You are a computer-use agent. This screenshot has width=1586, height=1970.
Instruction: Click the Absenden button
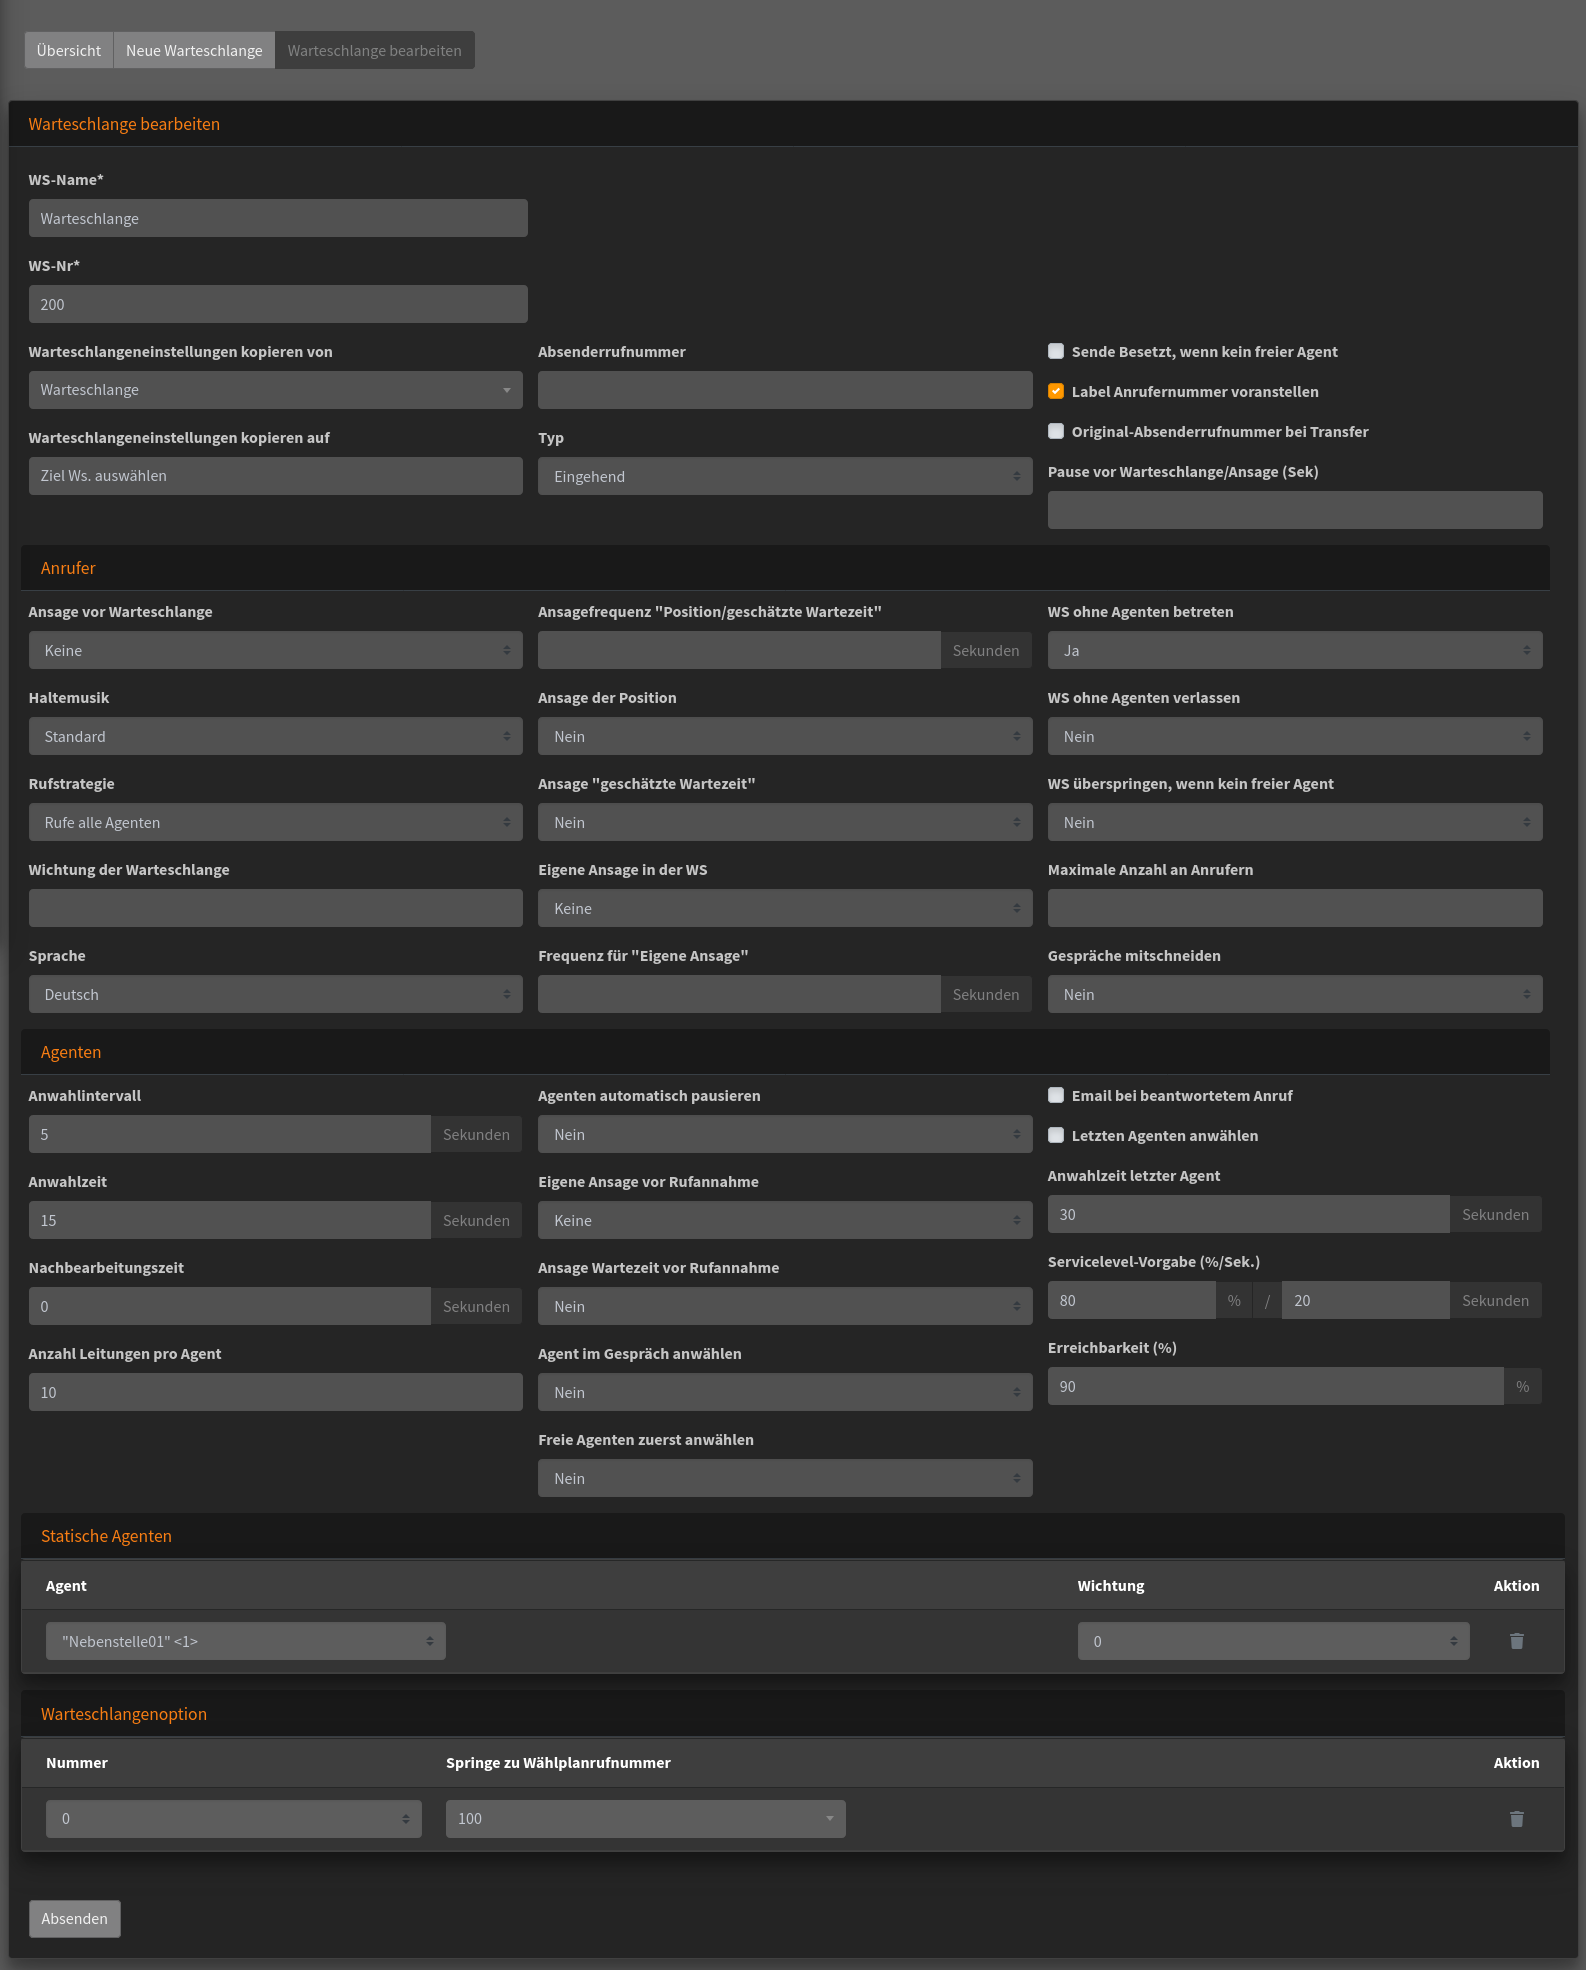point(75,1918)
